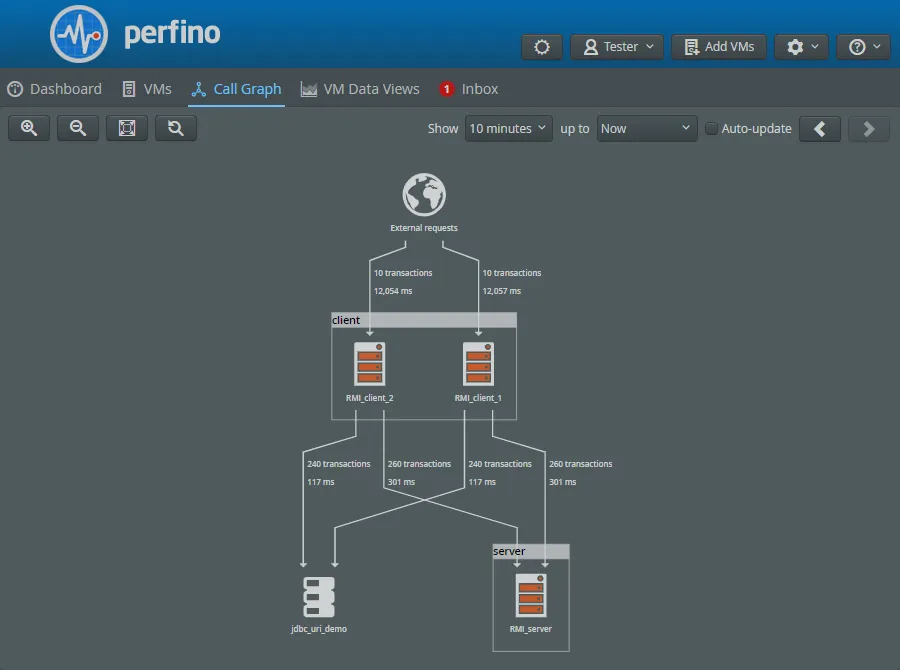Select the zoom out tool
This screenshot has height=670, width=900.
tap(77, 128)
